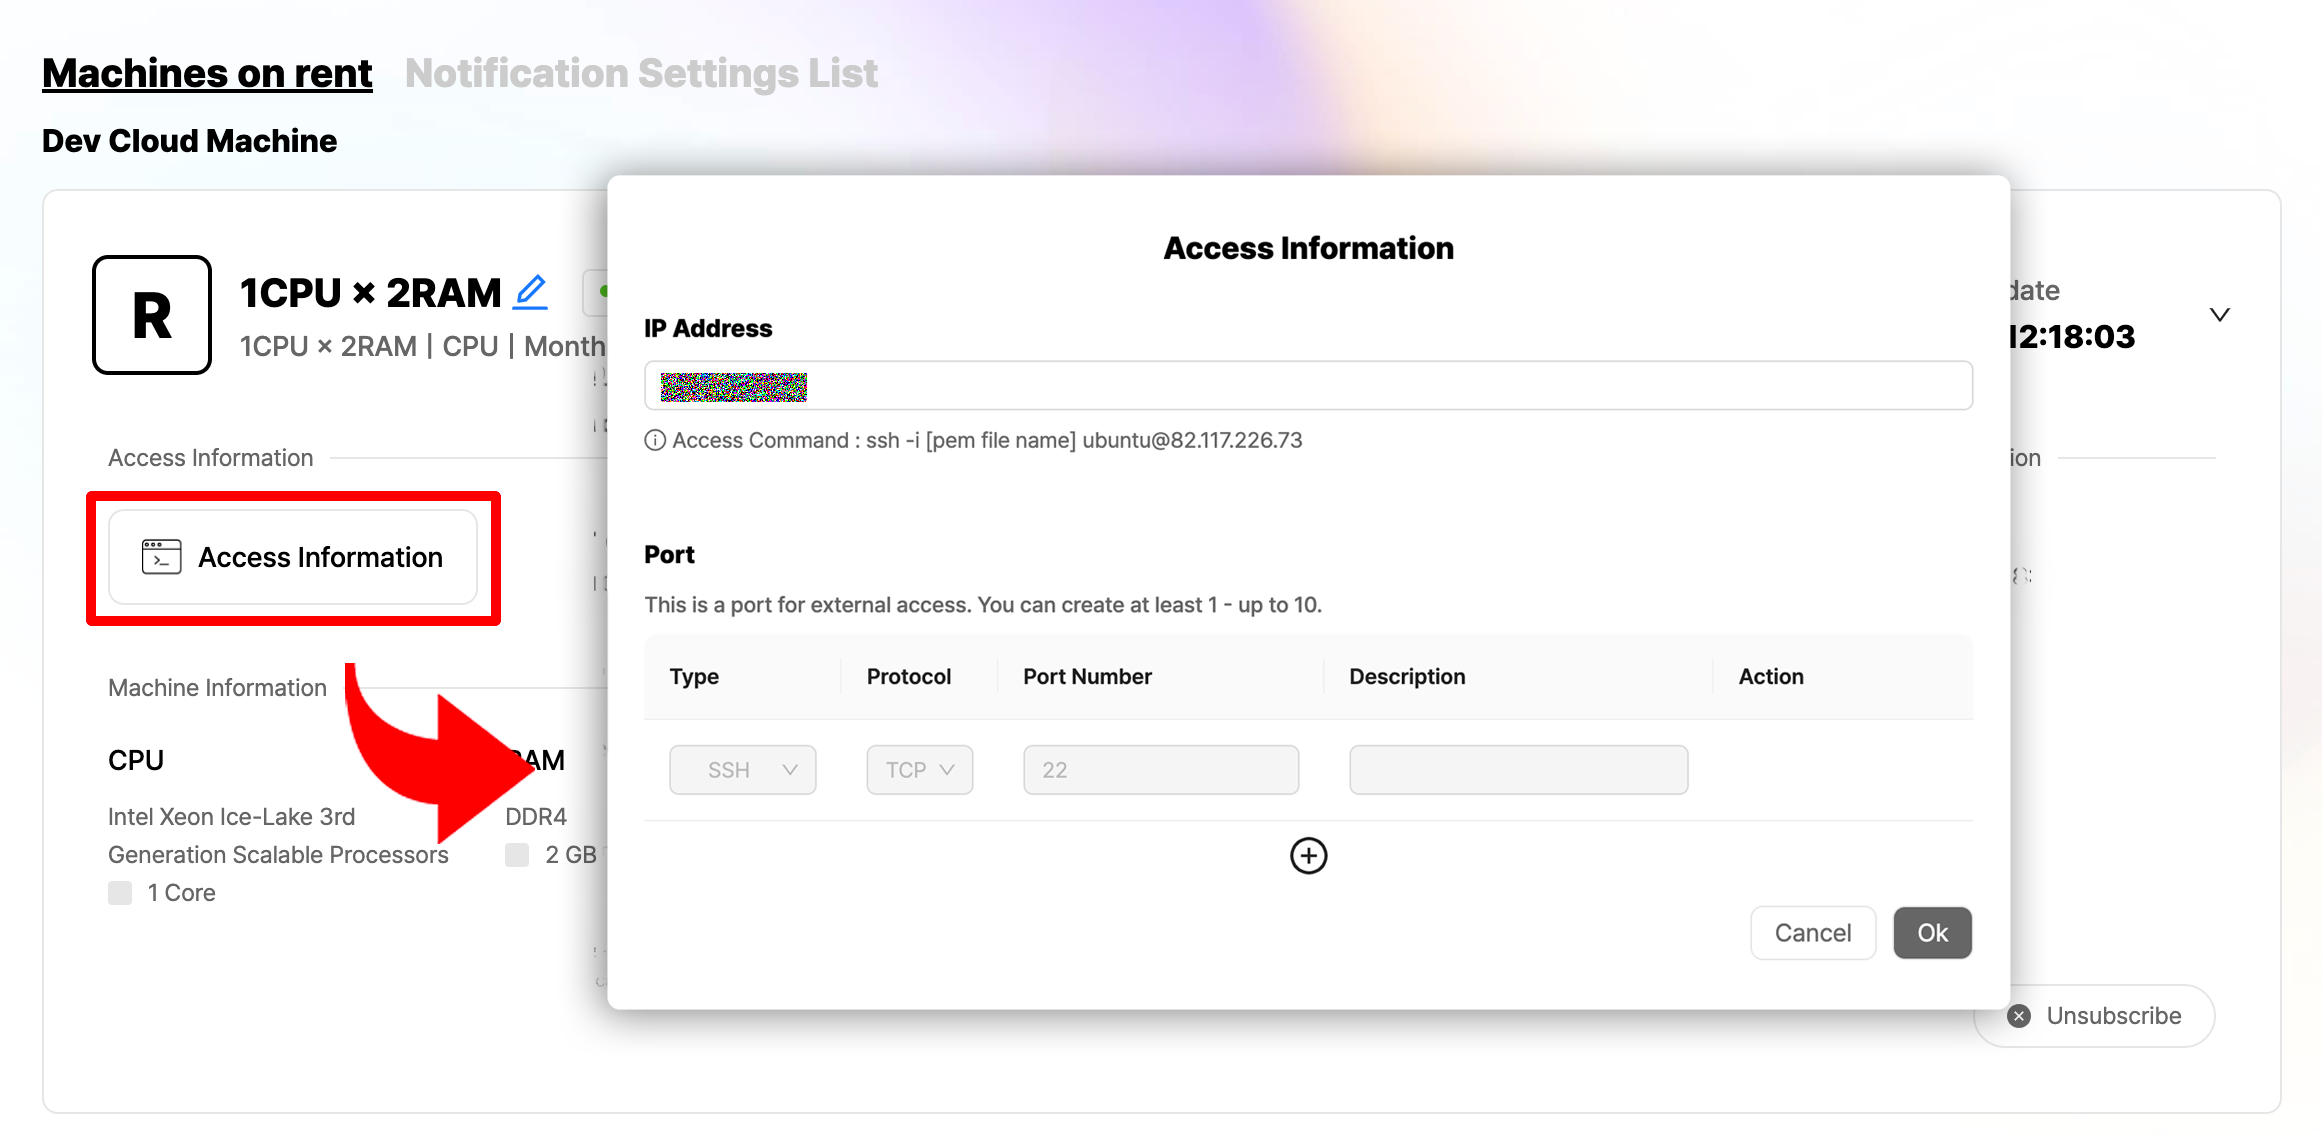2322x1136 pixels.
Task: Click the Unsubscribe button
Action: [x=2112, y=1016]
